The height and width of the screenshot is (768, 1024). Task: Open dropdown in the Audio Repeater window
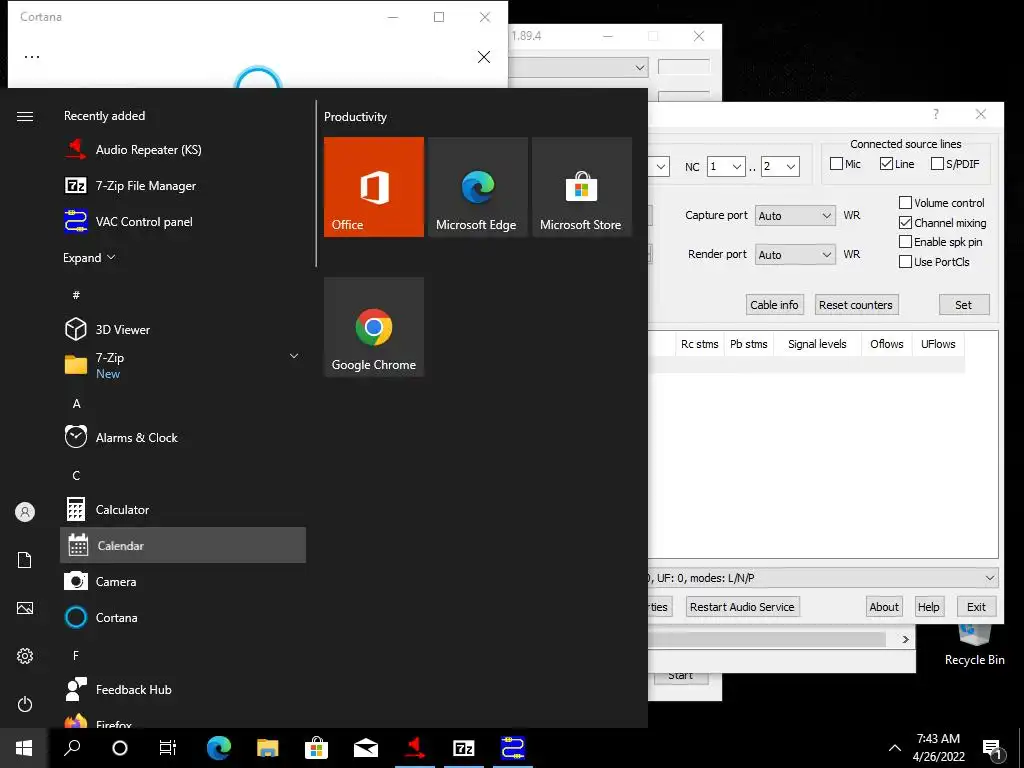click(639, 67)
